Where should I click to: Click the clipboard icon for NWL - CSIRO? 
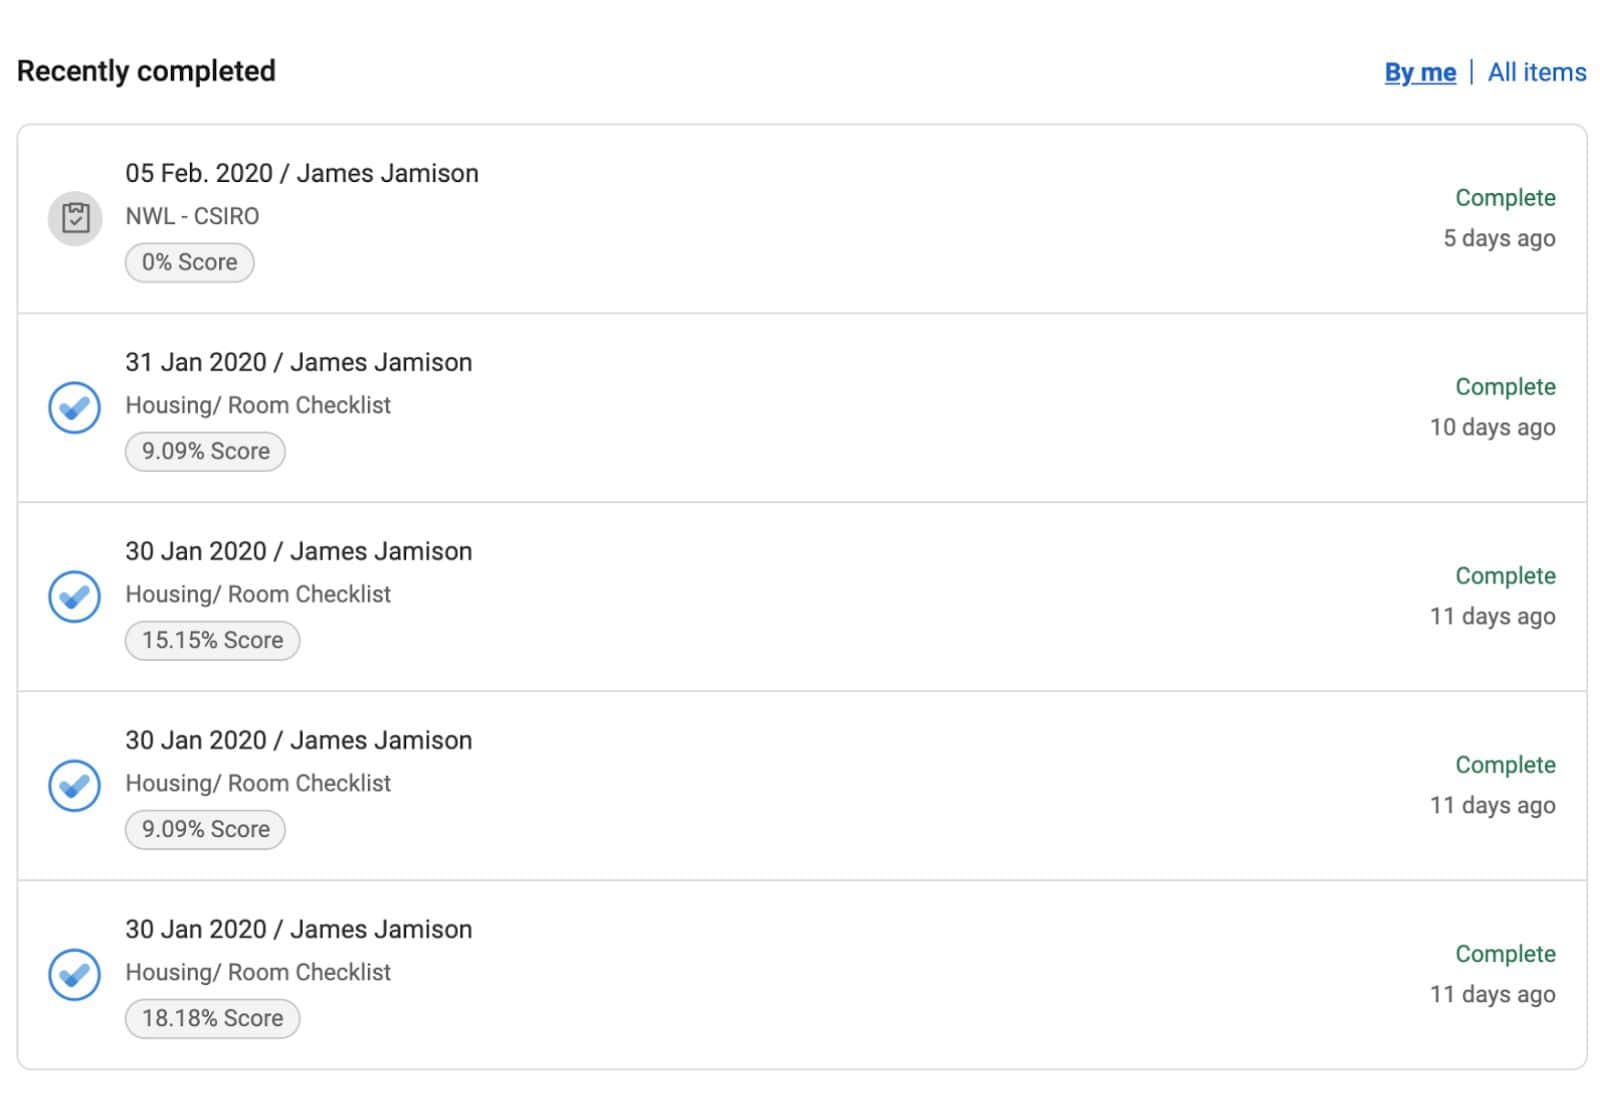[x=75, y=218]
